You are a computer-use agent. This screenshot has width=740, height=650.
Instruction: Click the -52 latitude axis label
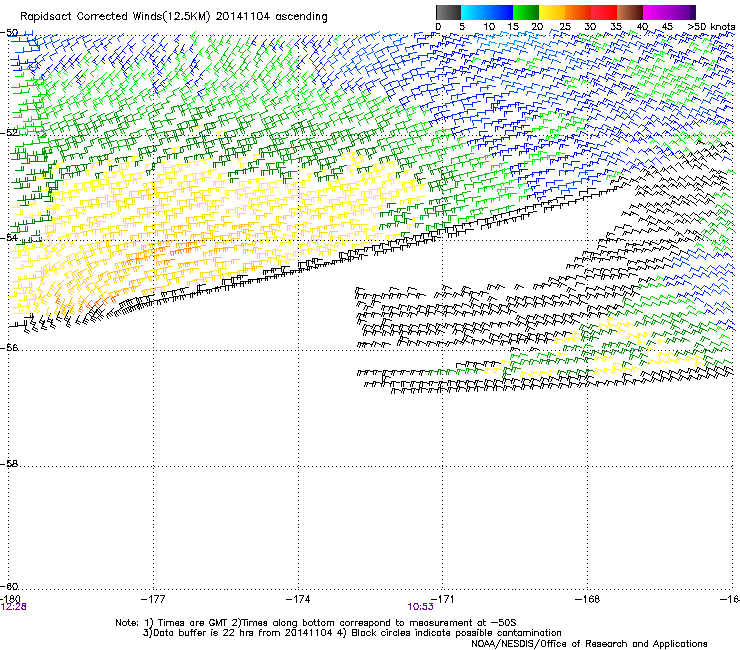9,133
